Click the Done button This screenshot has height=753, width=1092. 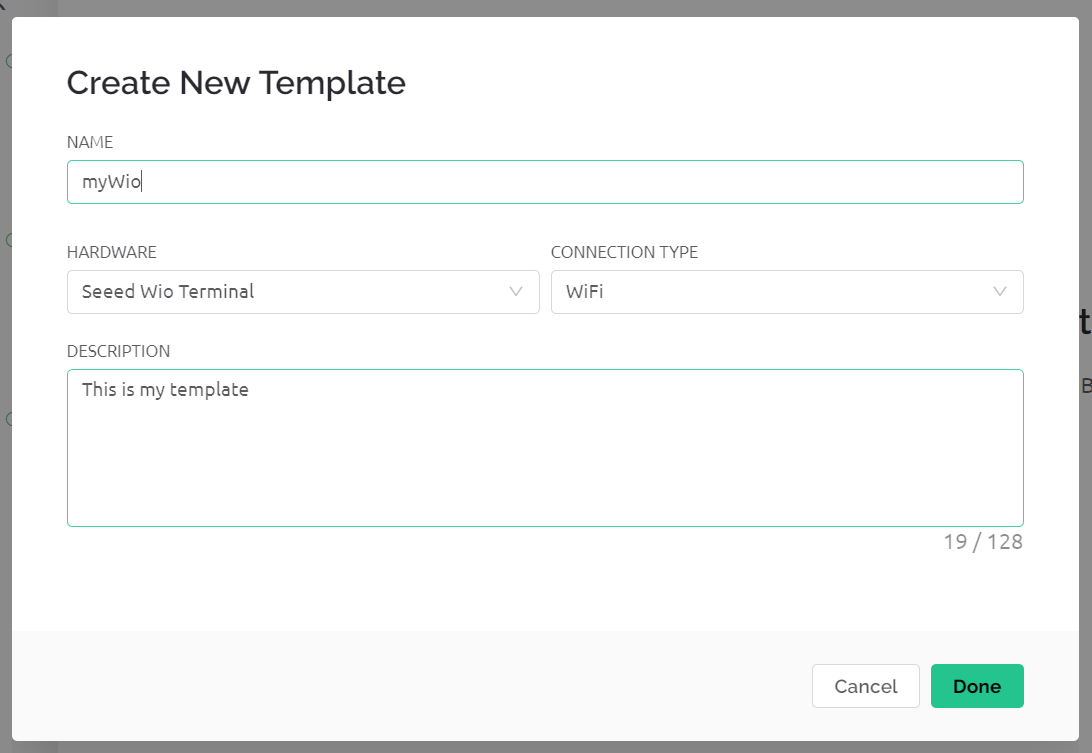coord(977,686)
